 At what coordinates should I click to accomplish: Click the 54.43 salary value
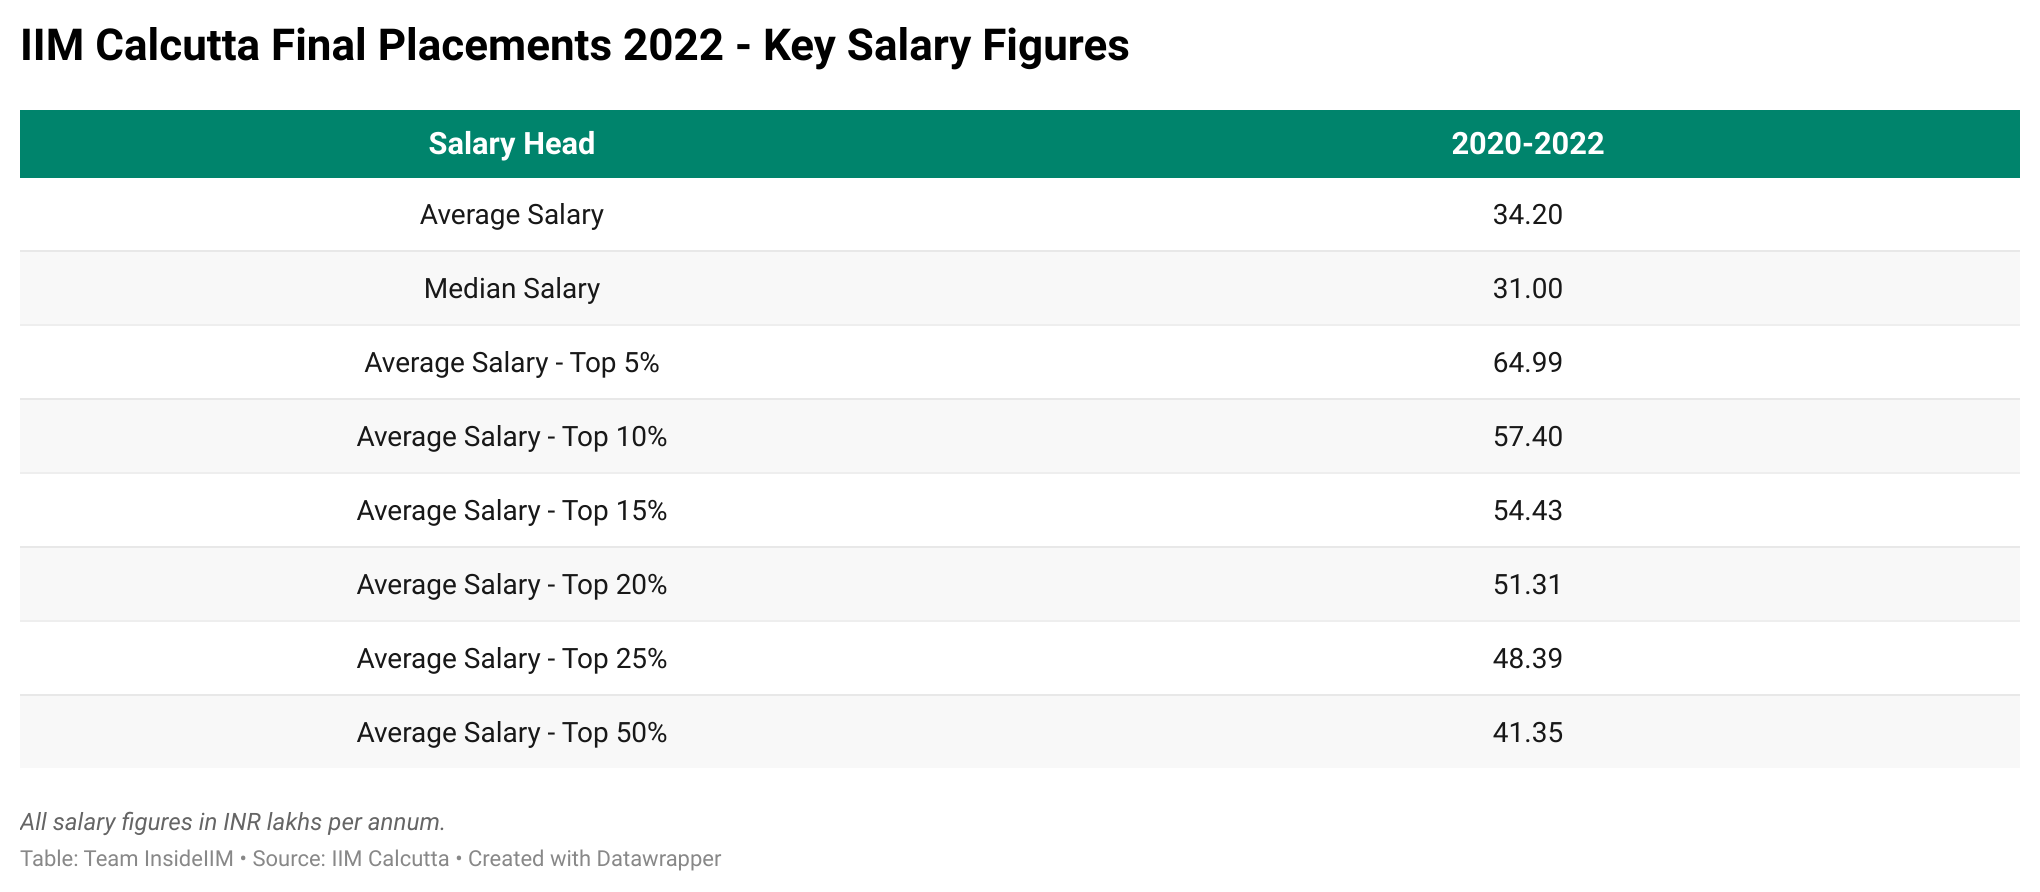point(1527,511)
